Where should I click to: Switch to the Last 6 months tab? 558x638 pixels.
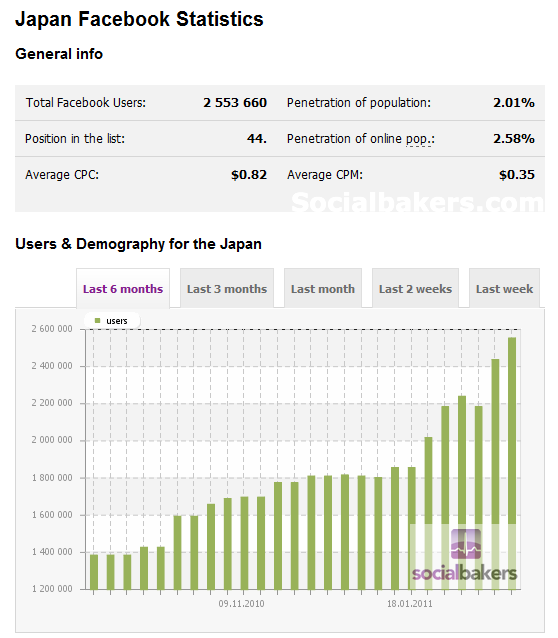123,288
